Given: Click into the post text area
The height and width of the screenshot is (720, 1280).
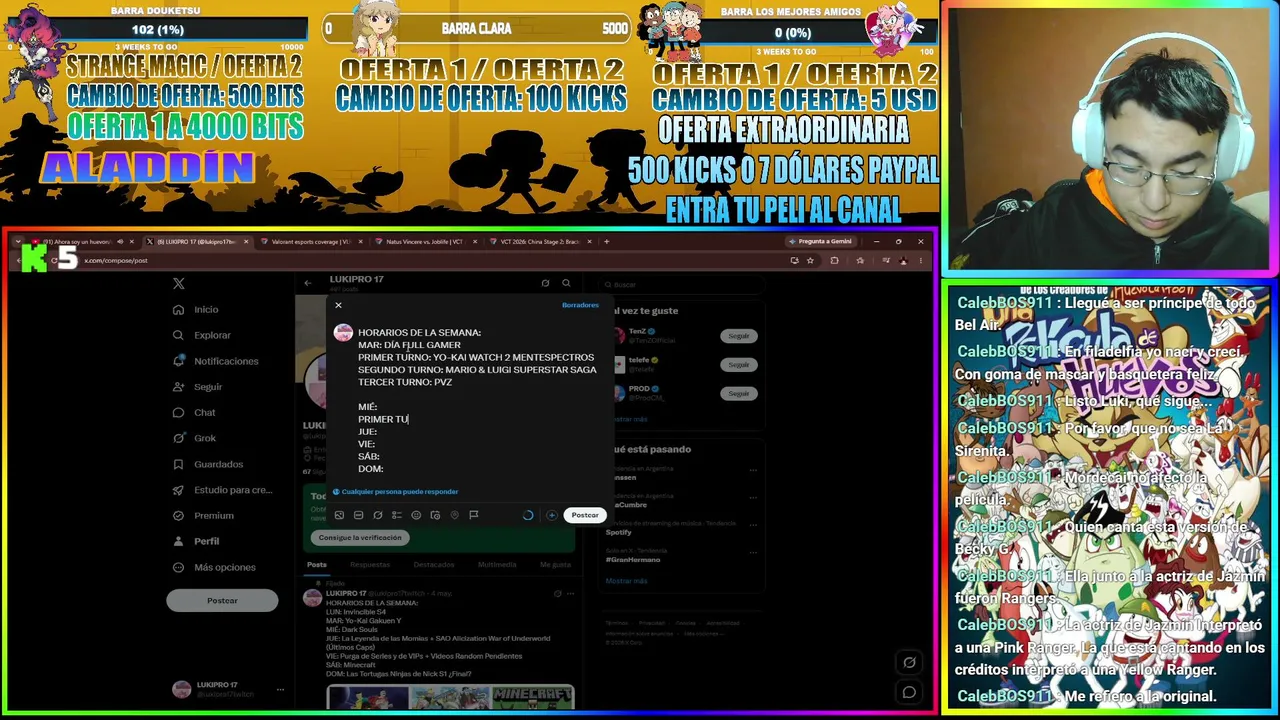Looking at the screenshot, I should (x=477, y=400).
